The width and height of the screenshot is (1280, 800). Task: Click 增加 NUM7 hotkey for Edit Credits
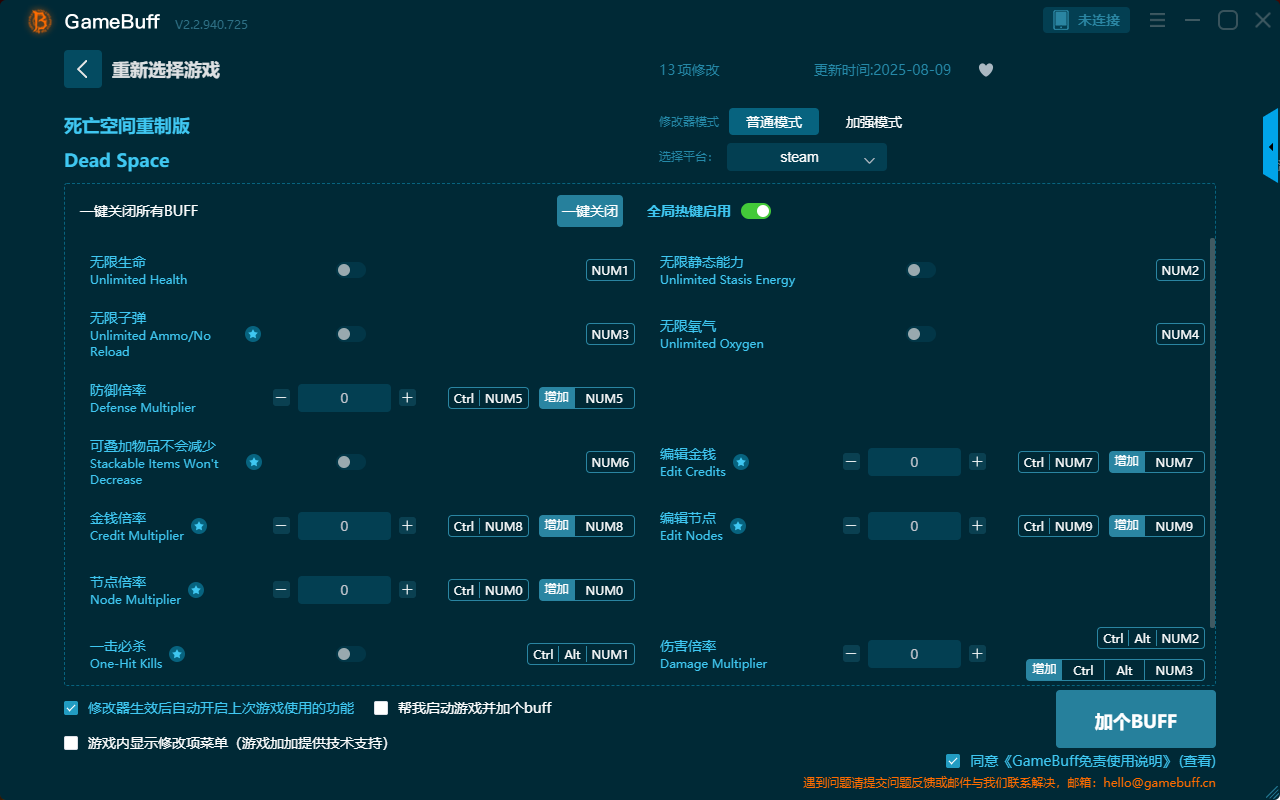[x=1157, y=462]
